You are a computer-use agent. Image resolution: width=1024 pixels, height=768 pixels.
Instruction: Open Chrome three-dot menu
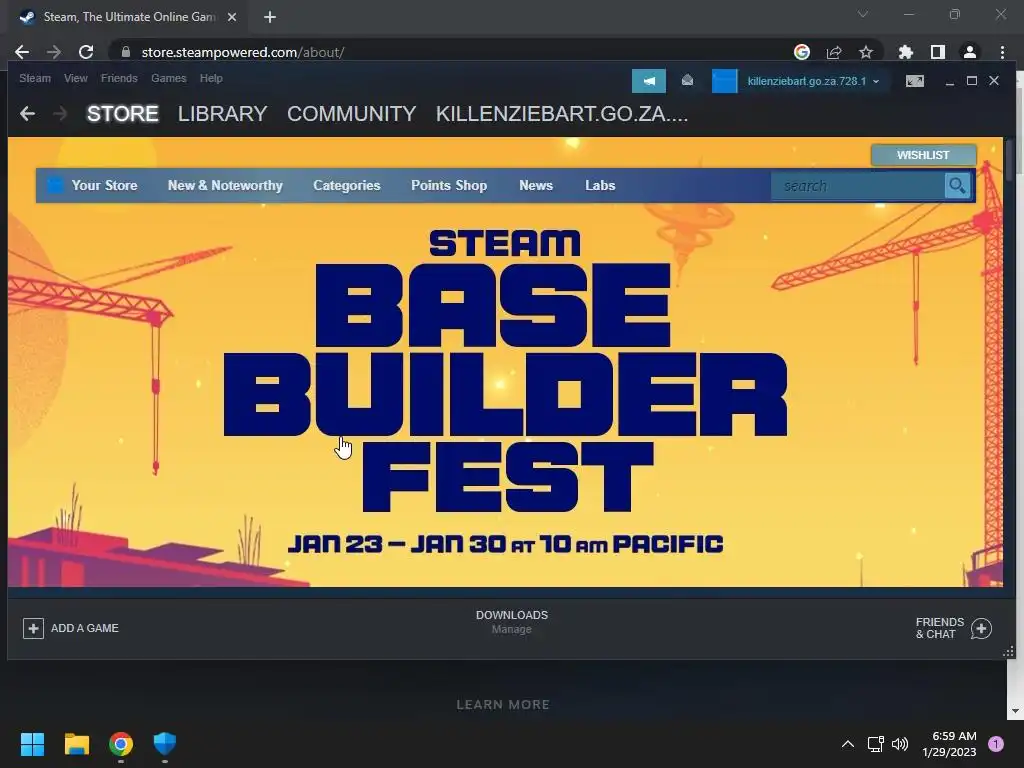point(1002,52)
